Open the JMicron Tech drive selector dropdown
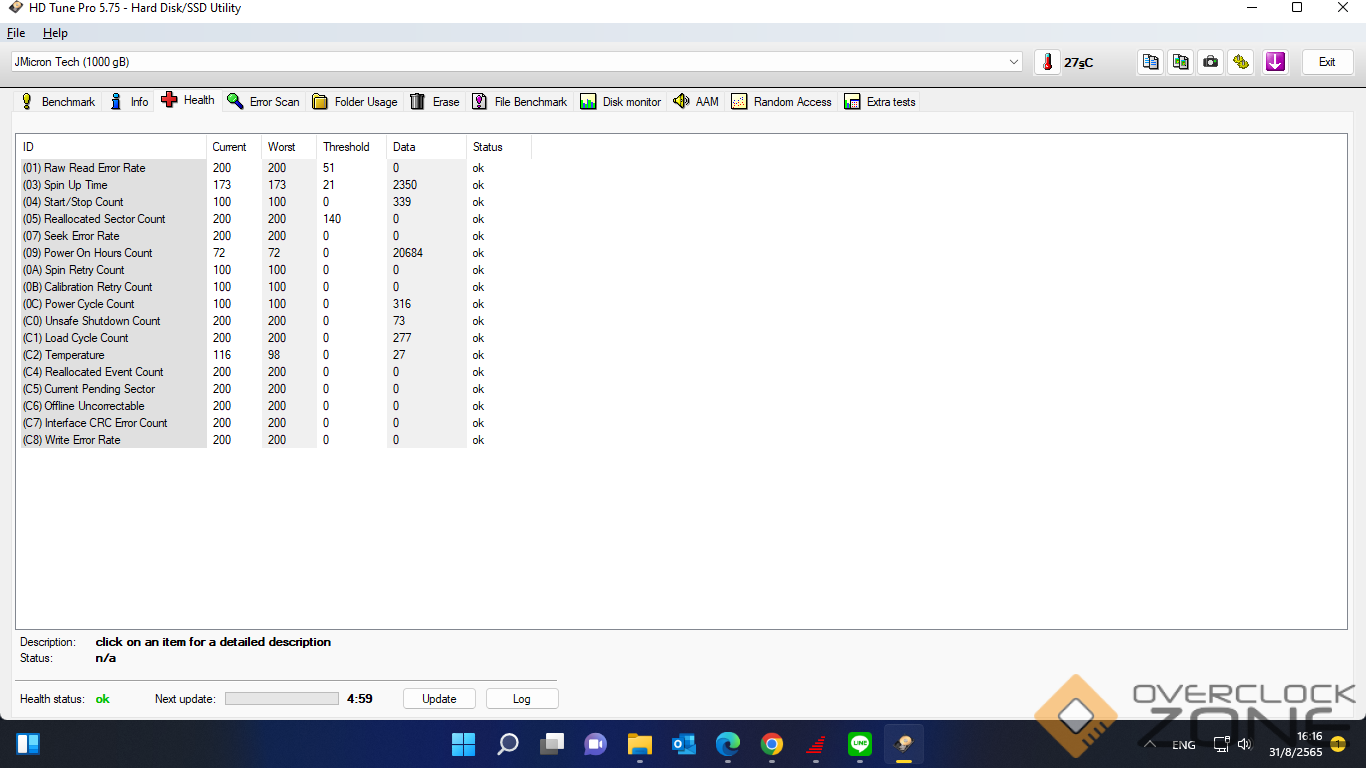This screenshot has height=768, width=1366. [x=516, y=62]
